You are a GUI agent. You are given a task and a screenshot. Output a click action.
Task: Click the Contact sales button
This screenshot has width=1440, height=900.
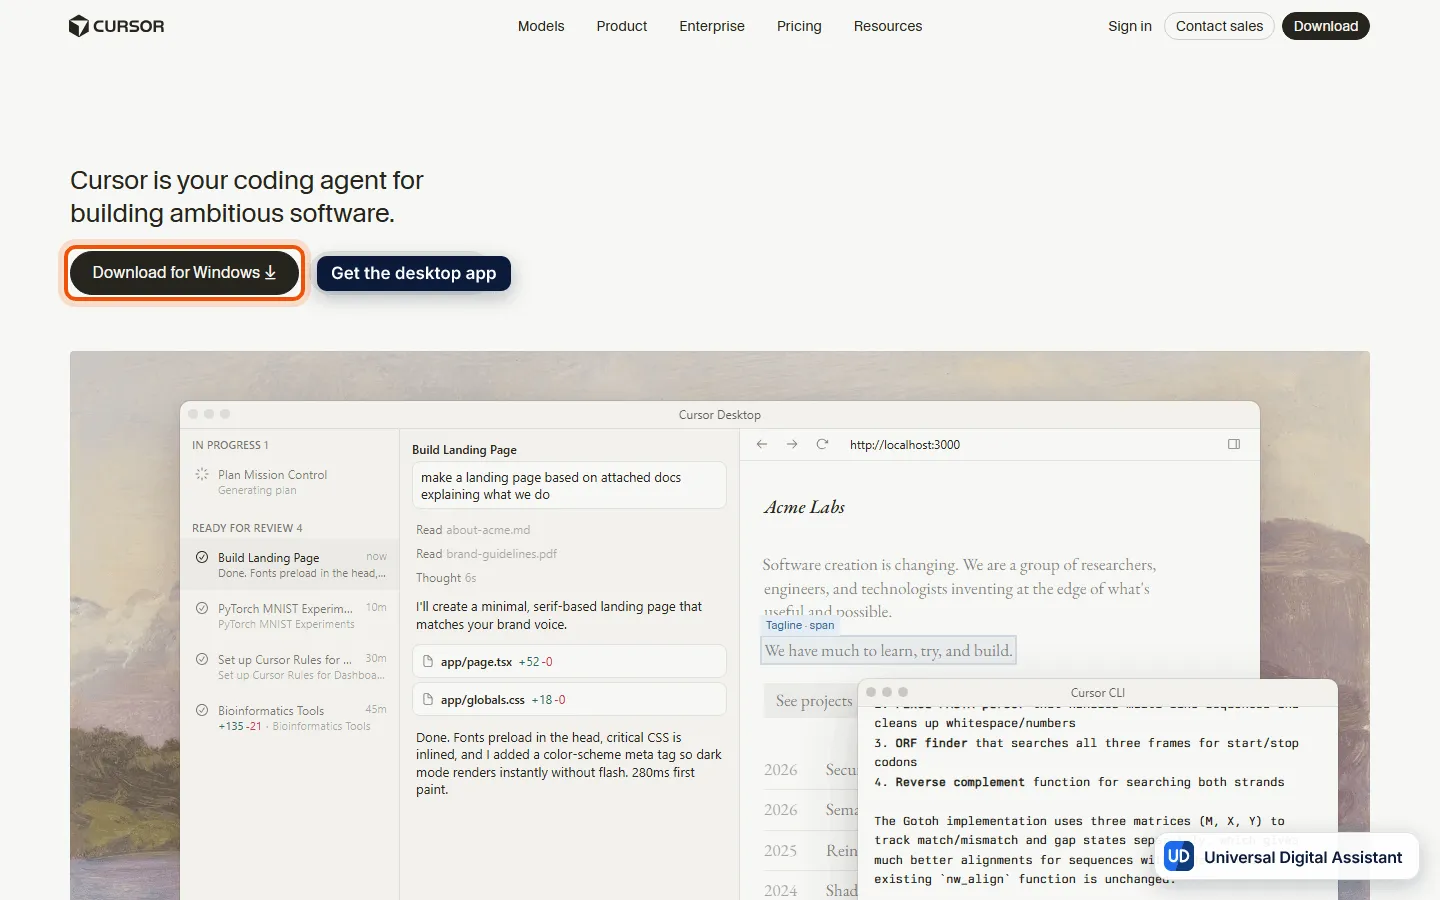[x=1219, y=26]
